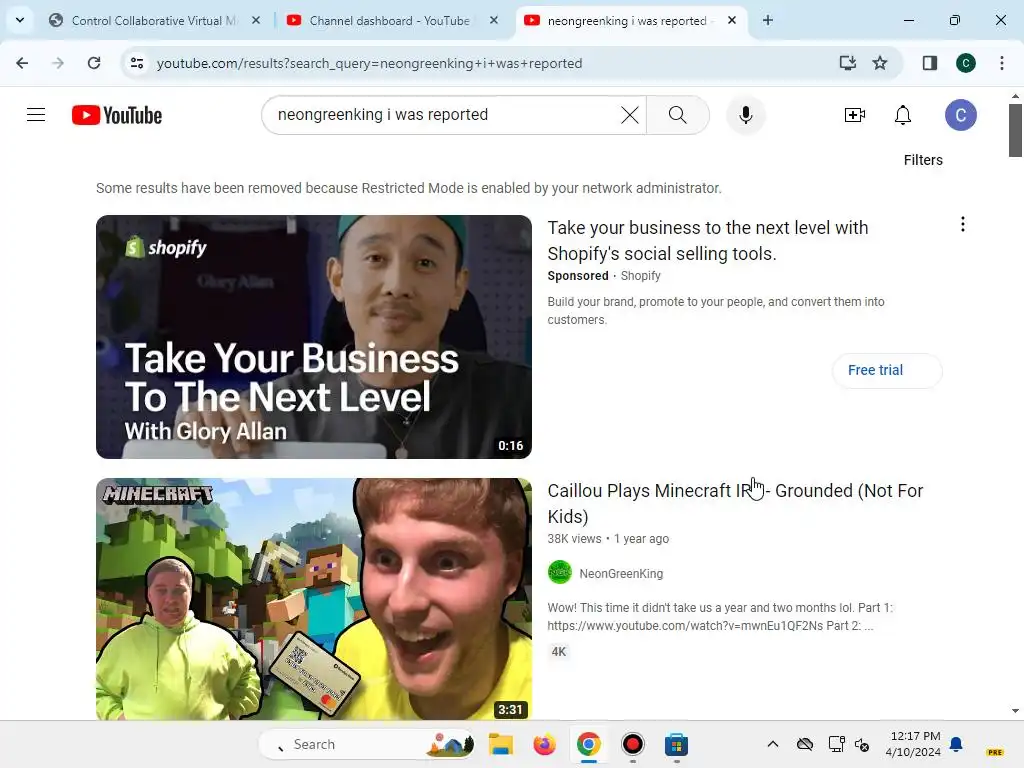
Task: Open Microsoft Store from taskbar
Action: click(676, 744)
